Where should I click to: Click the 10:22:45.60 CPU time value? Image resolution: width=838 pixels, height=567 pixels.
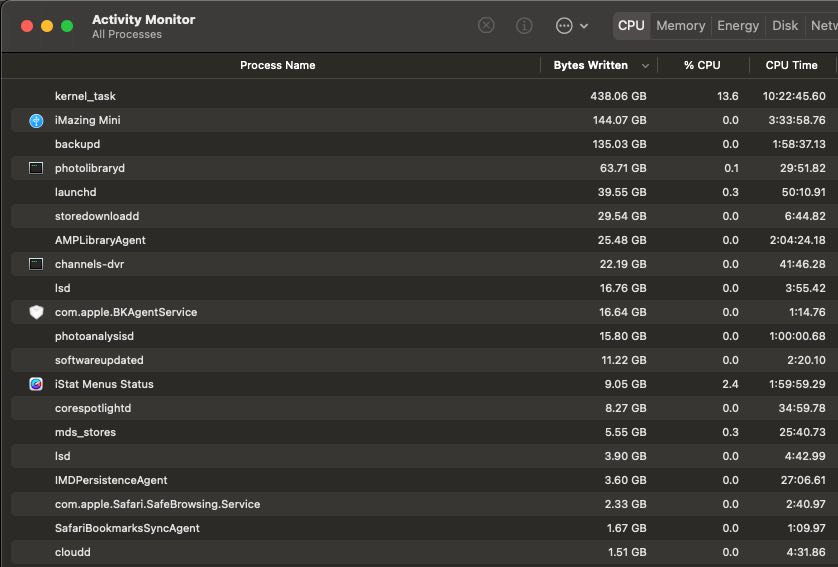click(x=794, y=96)
